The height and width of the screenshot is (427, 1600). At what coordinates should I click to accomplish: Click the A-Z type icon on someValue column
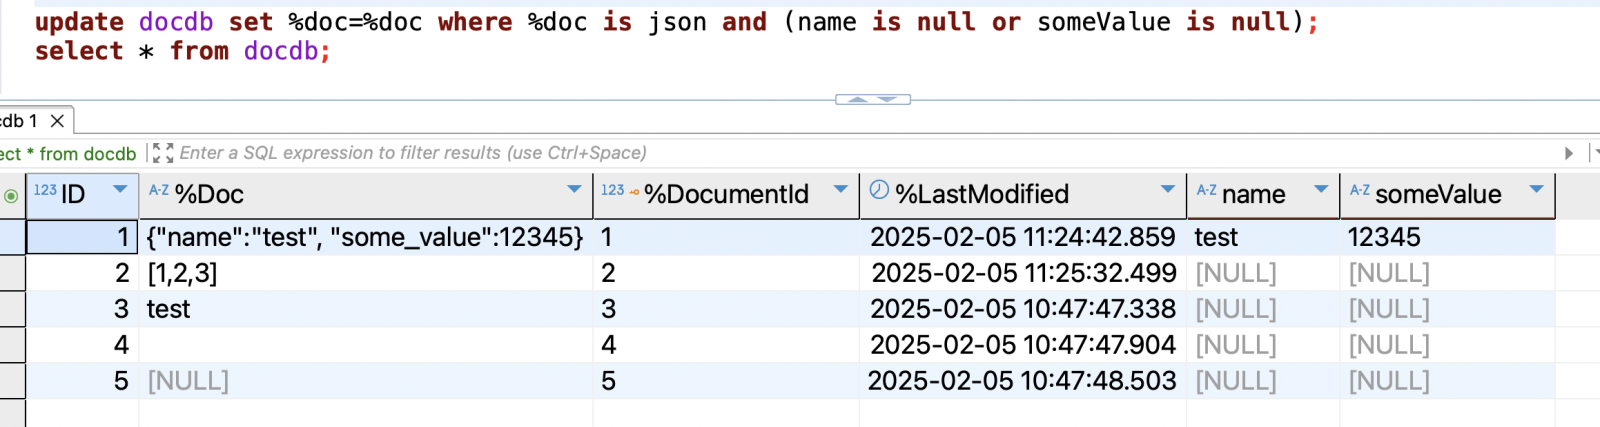[1360, 190]
